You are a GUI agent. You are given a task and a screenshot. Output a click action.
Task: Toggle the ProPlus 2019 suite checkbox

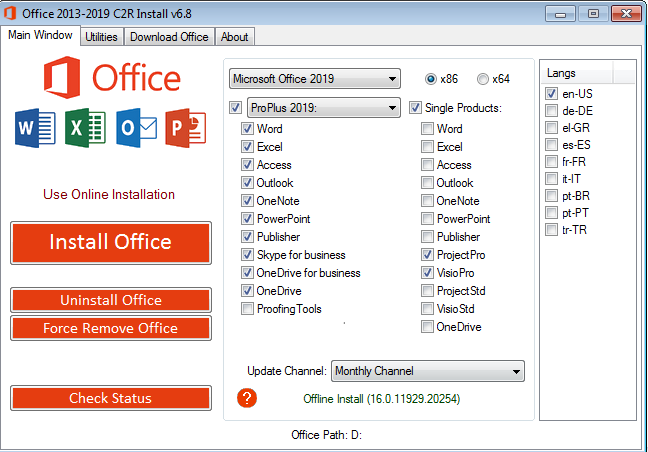236,108
